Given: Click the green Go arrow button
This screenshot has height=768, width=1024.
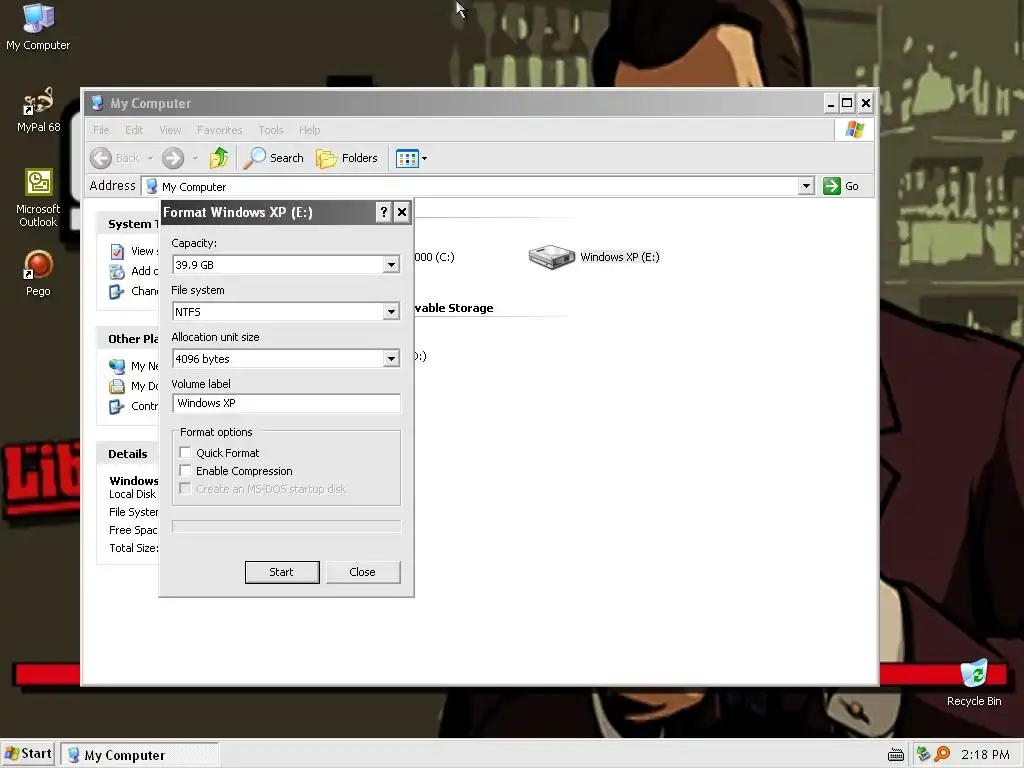Looking at the screenshot, I should tap(831, 186).
